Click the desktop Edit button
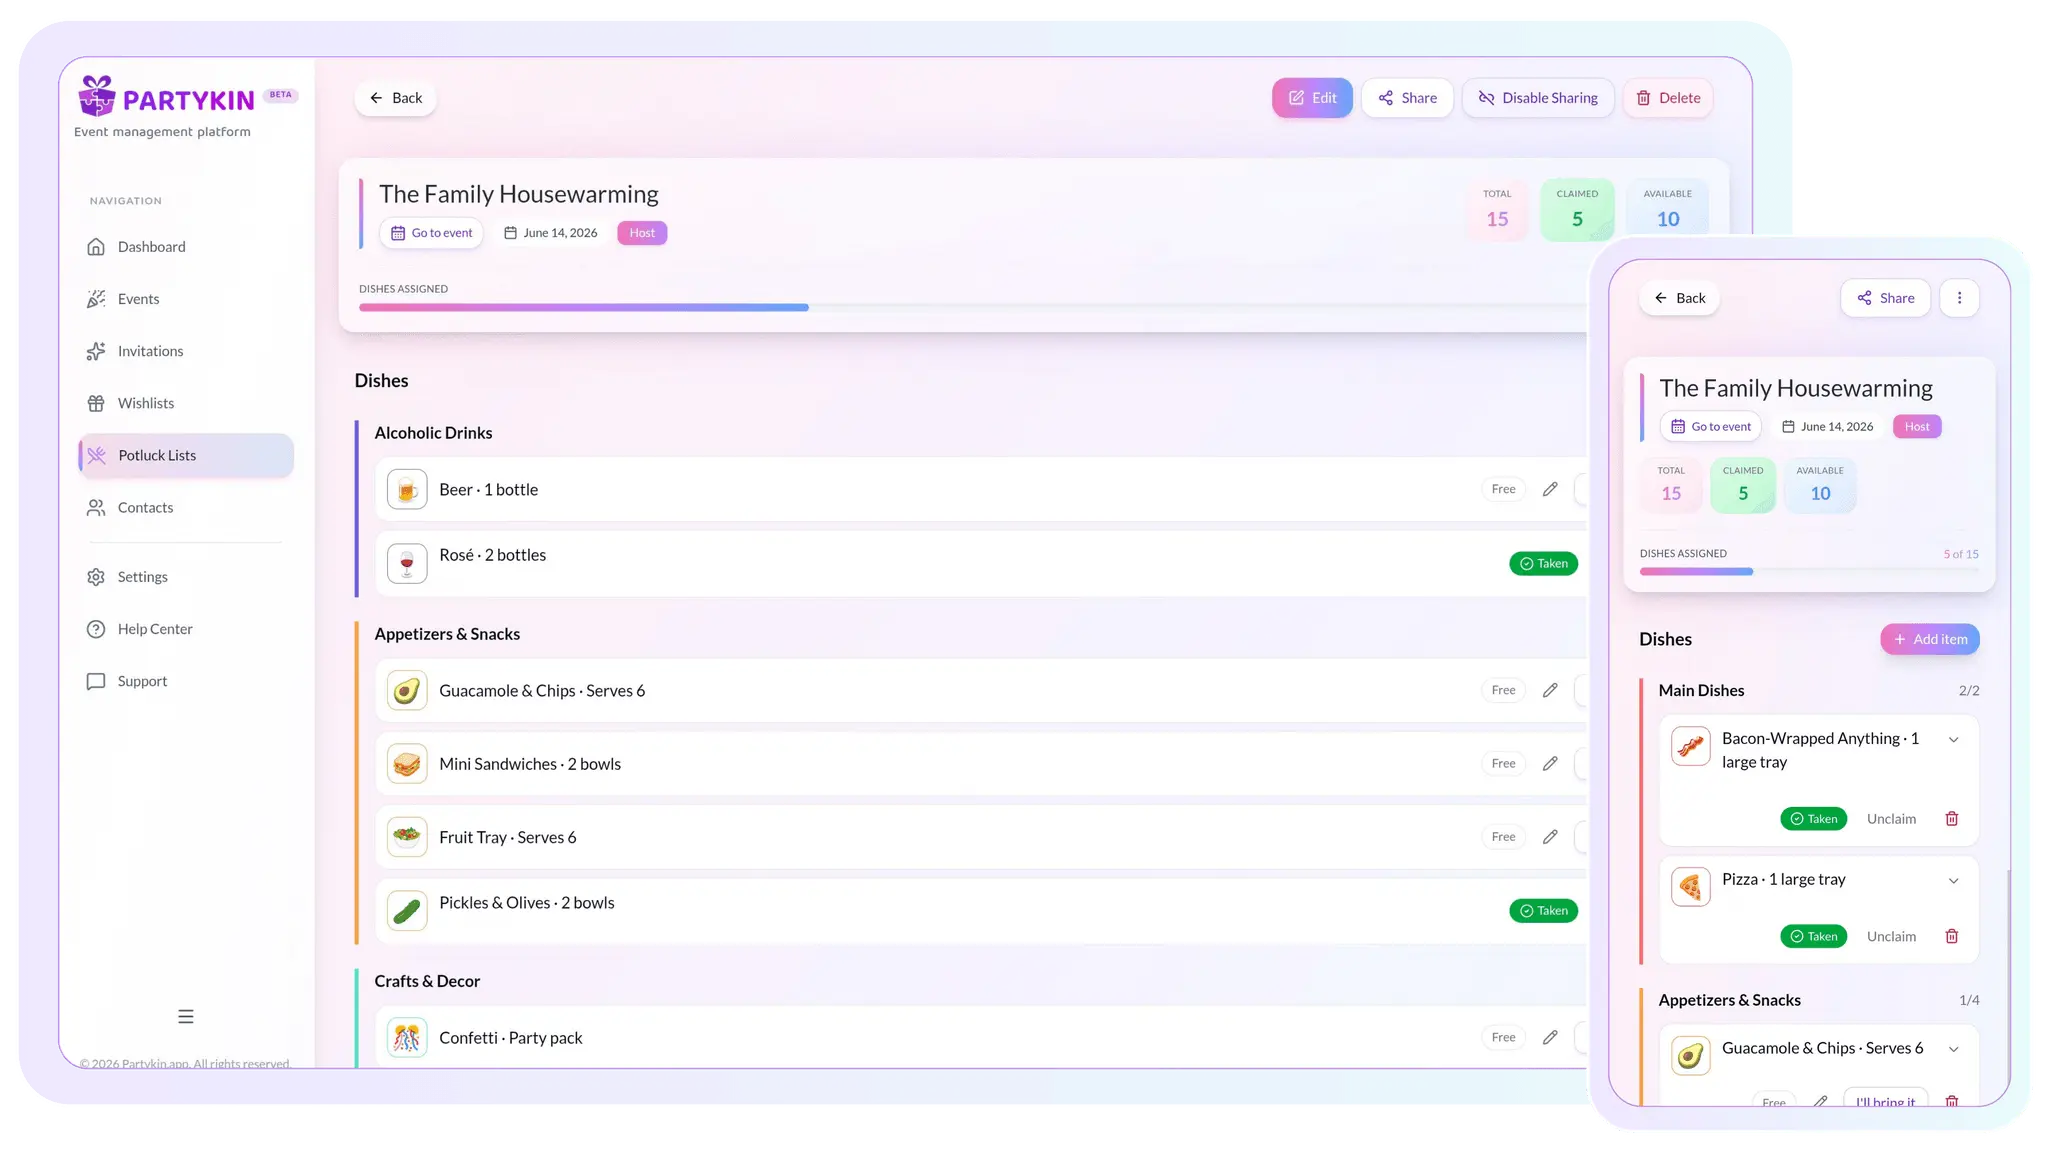Screen dimensions: 2048x1151 pyautogui.click(x=1312, y=98)
